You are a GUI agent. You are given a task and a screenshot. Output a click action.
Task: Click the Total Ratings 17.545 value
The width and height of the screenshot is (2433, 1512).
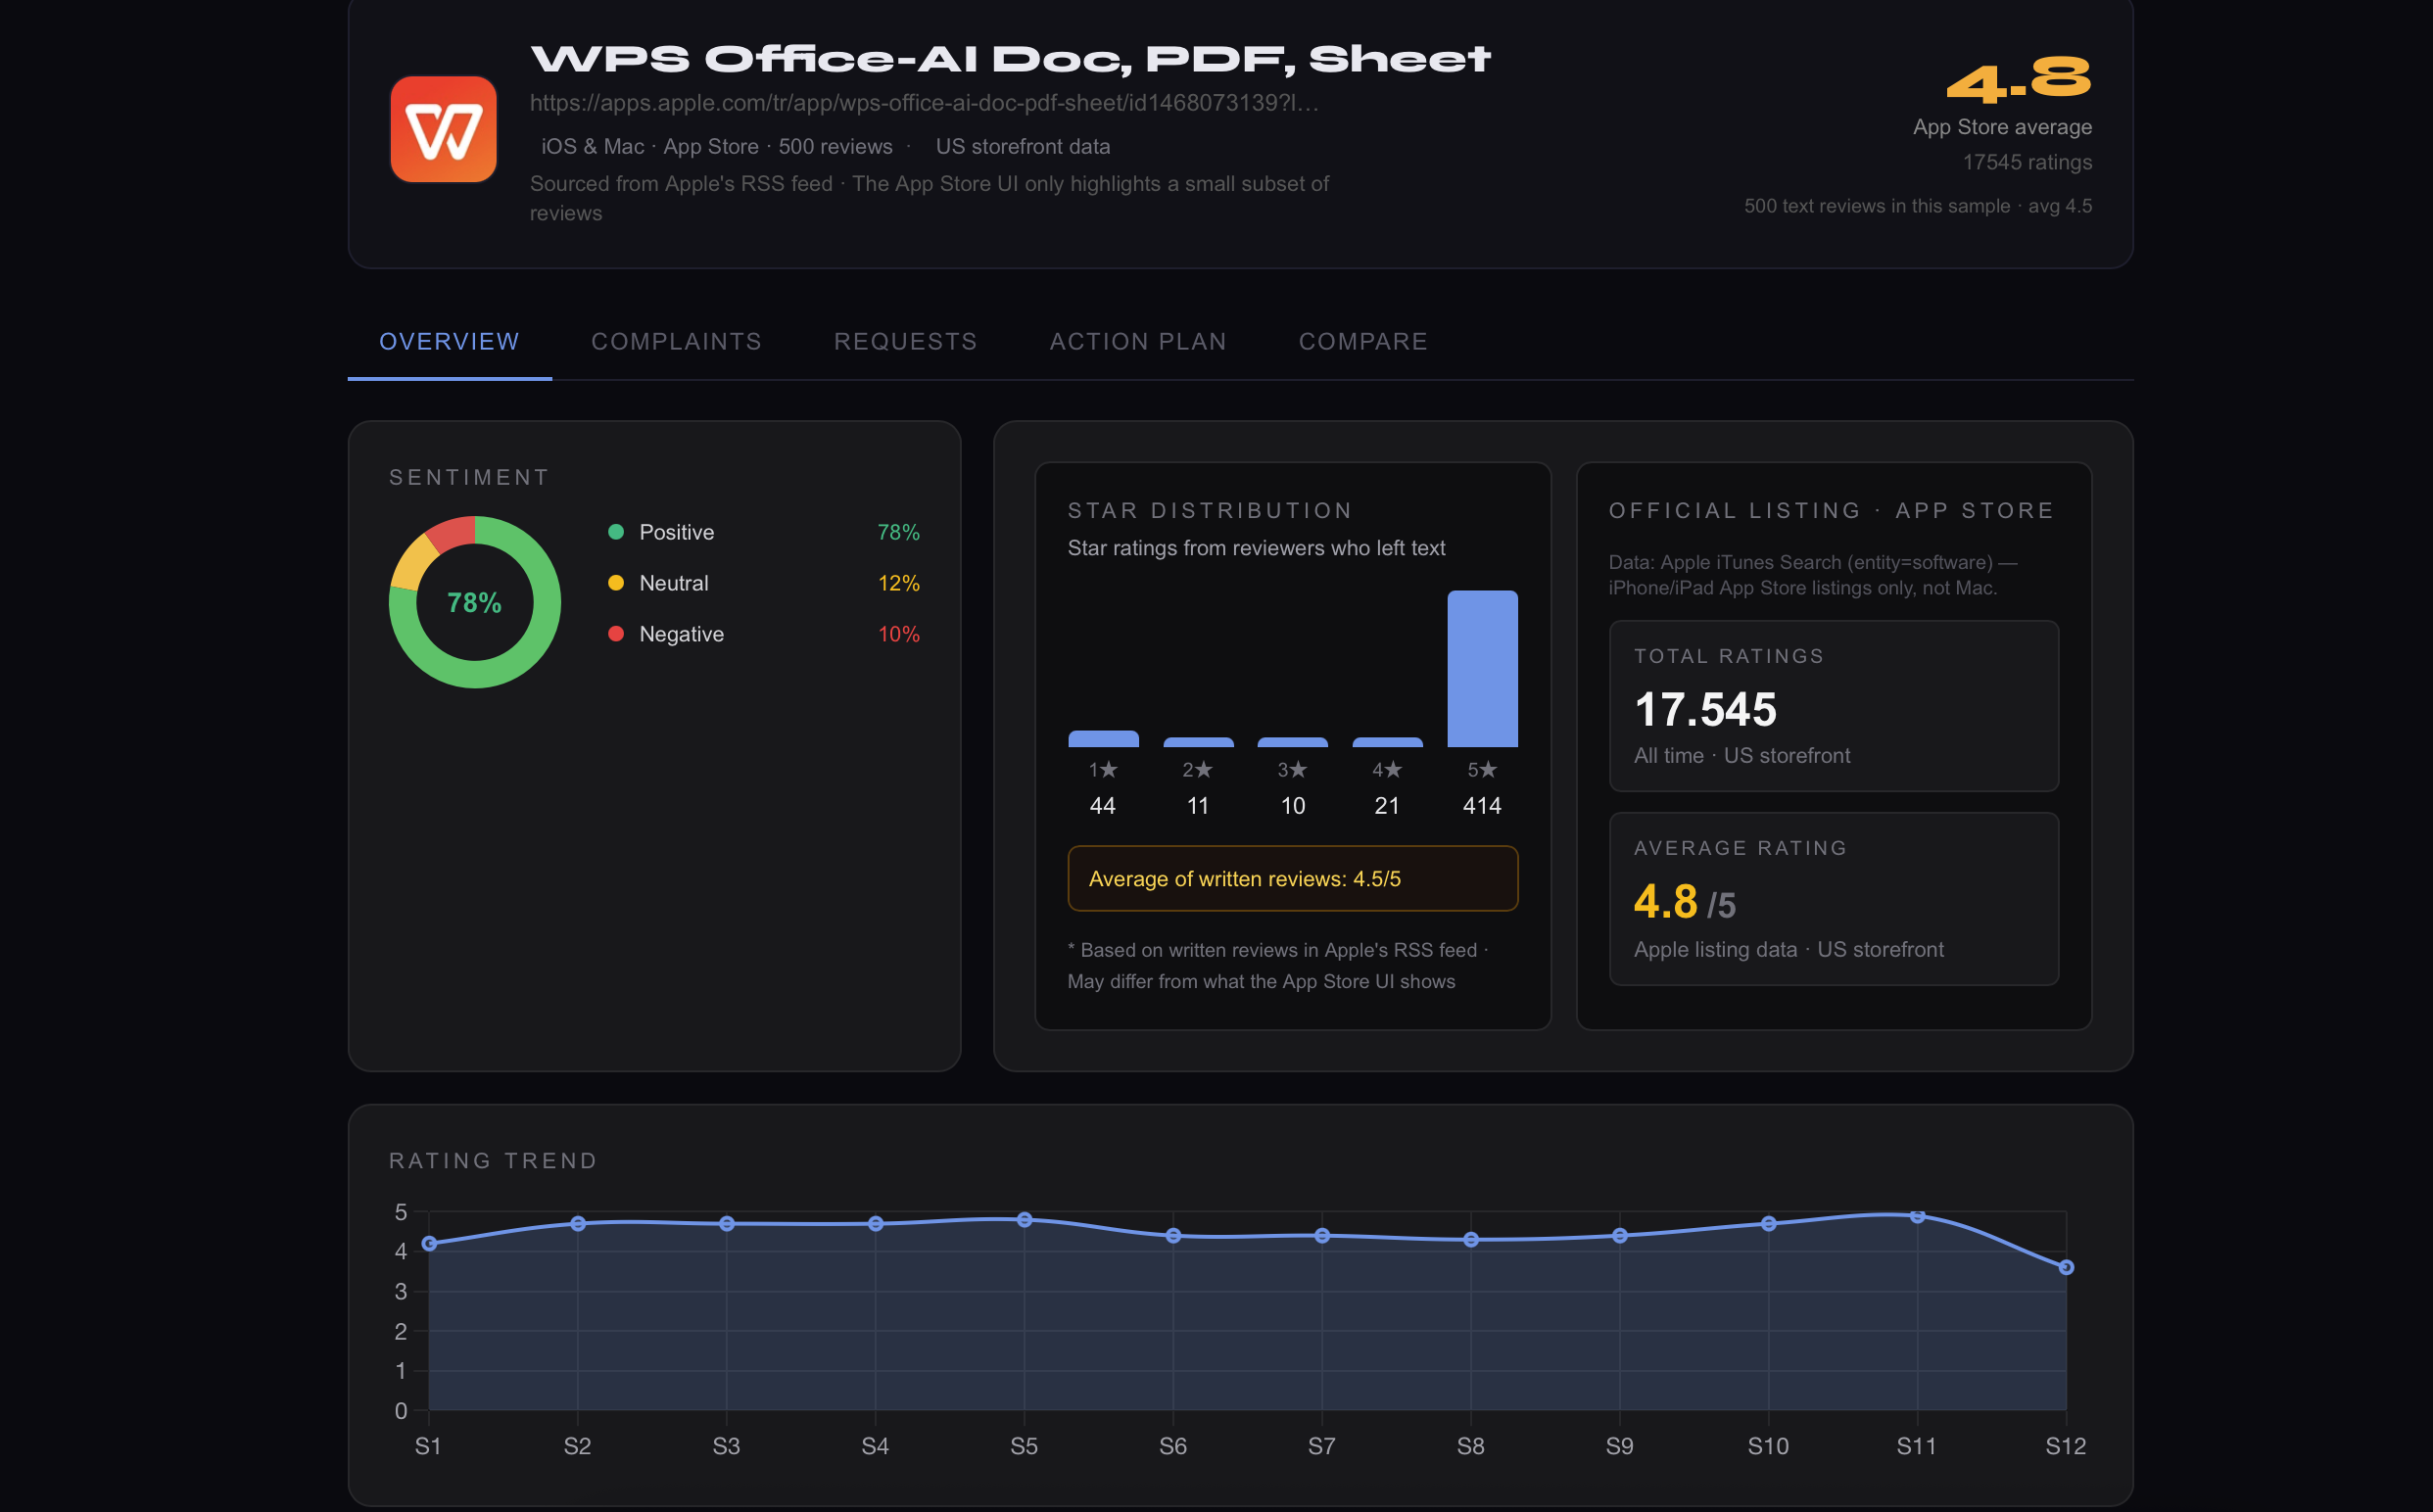point(1705,710)
